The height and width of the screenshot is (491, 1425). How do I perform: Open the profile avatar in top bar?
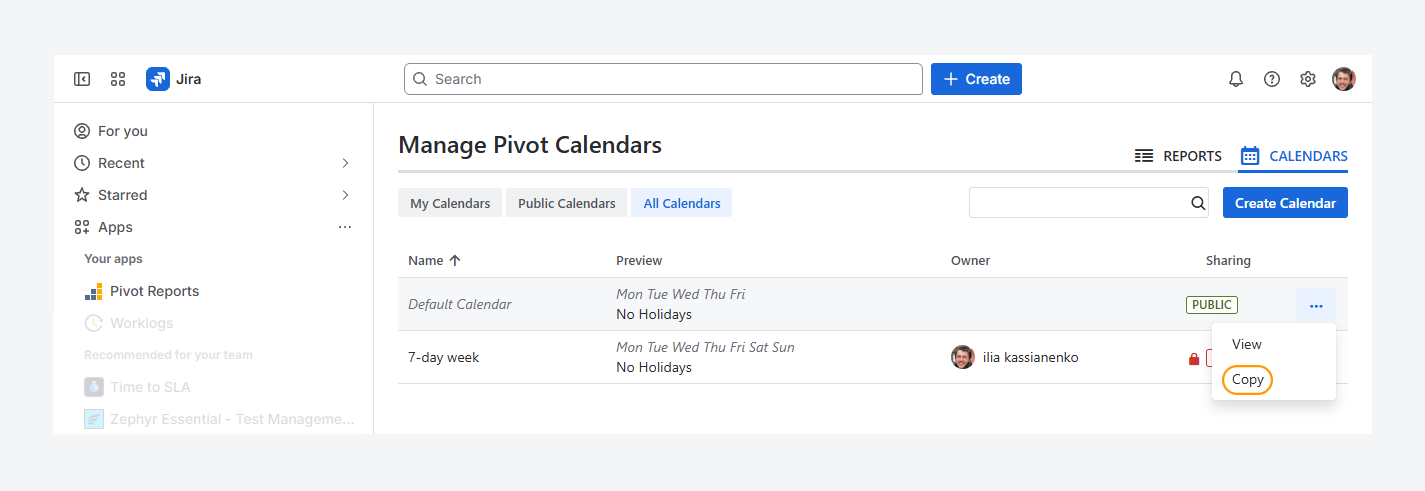[x=1344, y=79]
